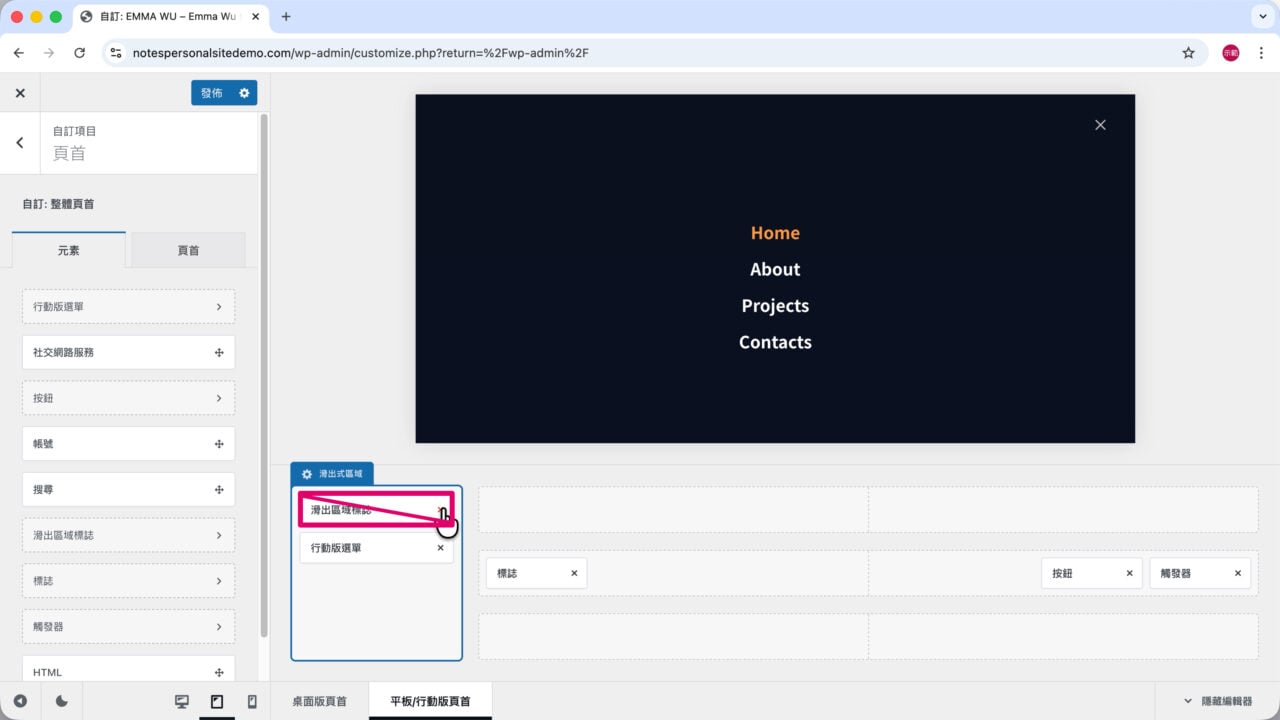Go back using the left chevron arrow
This screenshot has width=1280, height=720.
[x=20, y=143]
